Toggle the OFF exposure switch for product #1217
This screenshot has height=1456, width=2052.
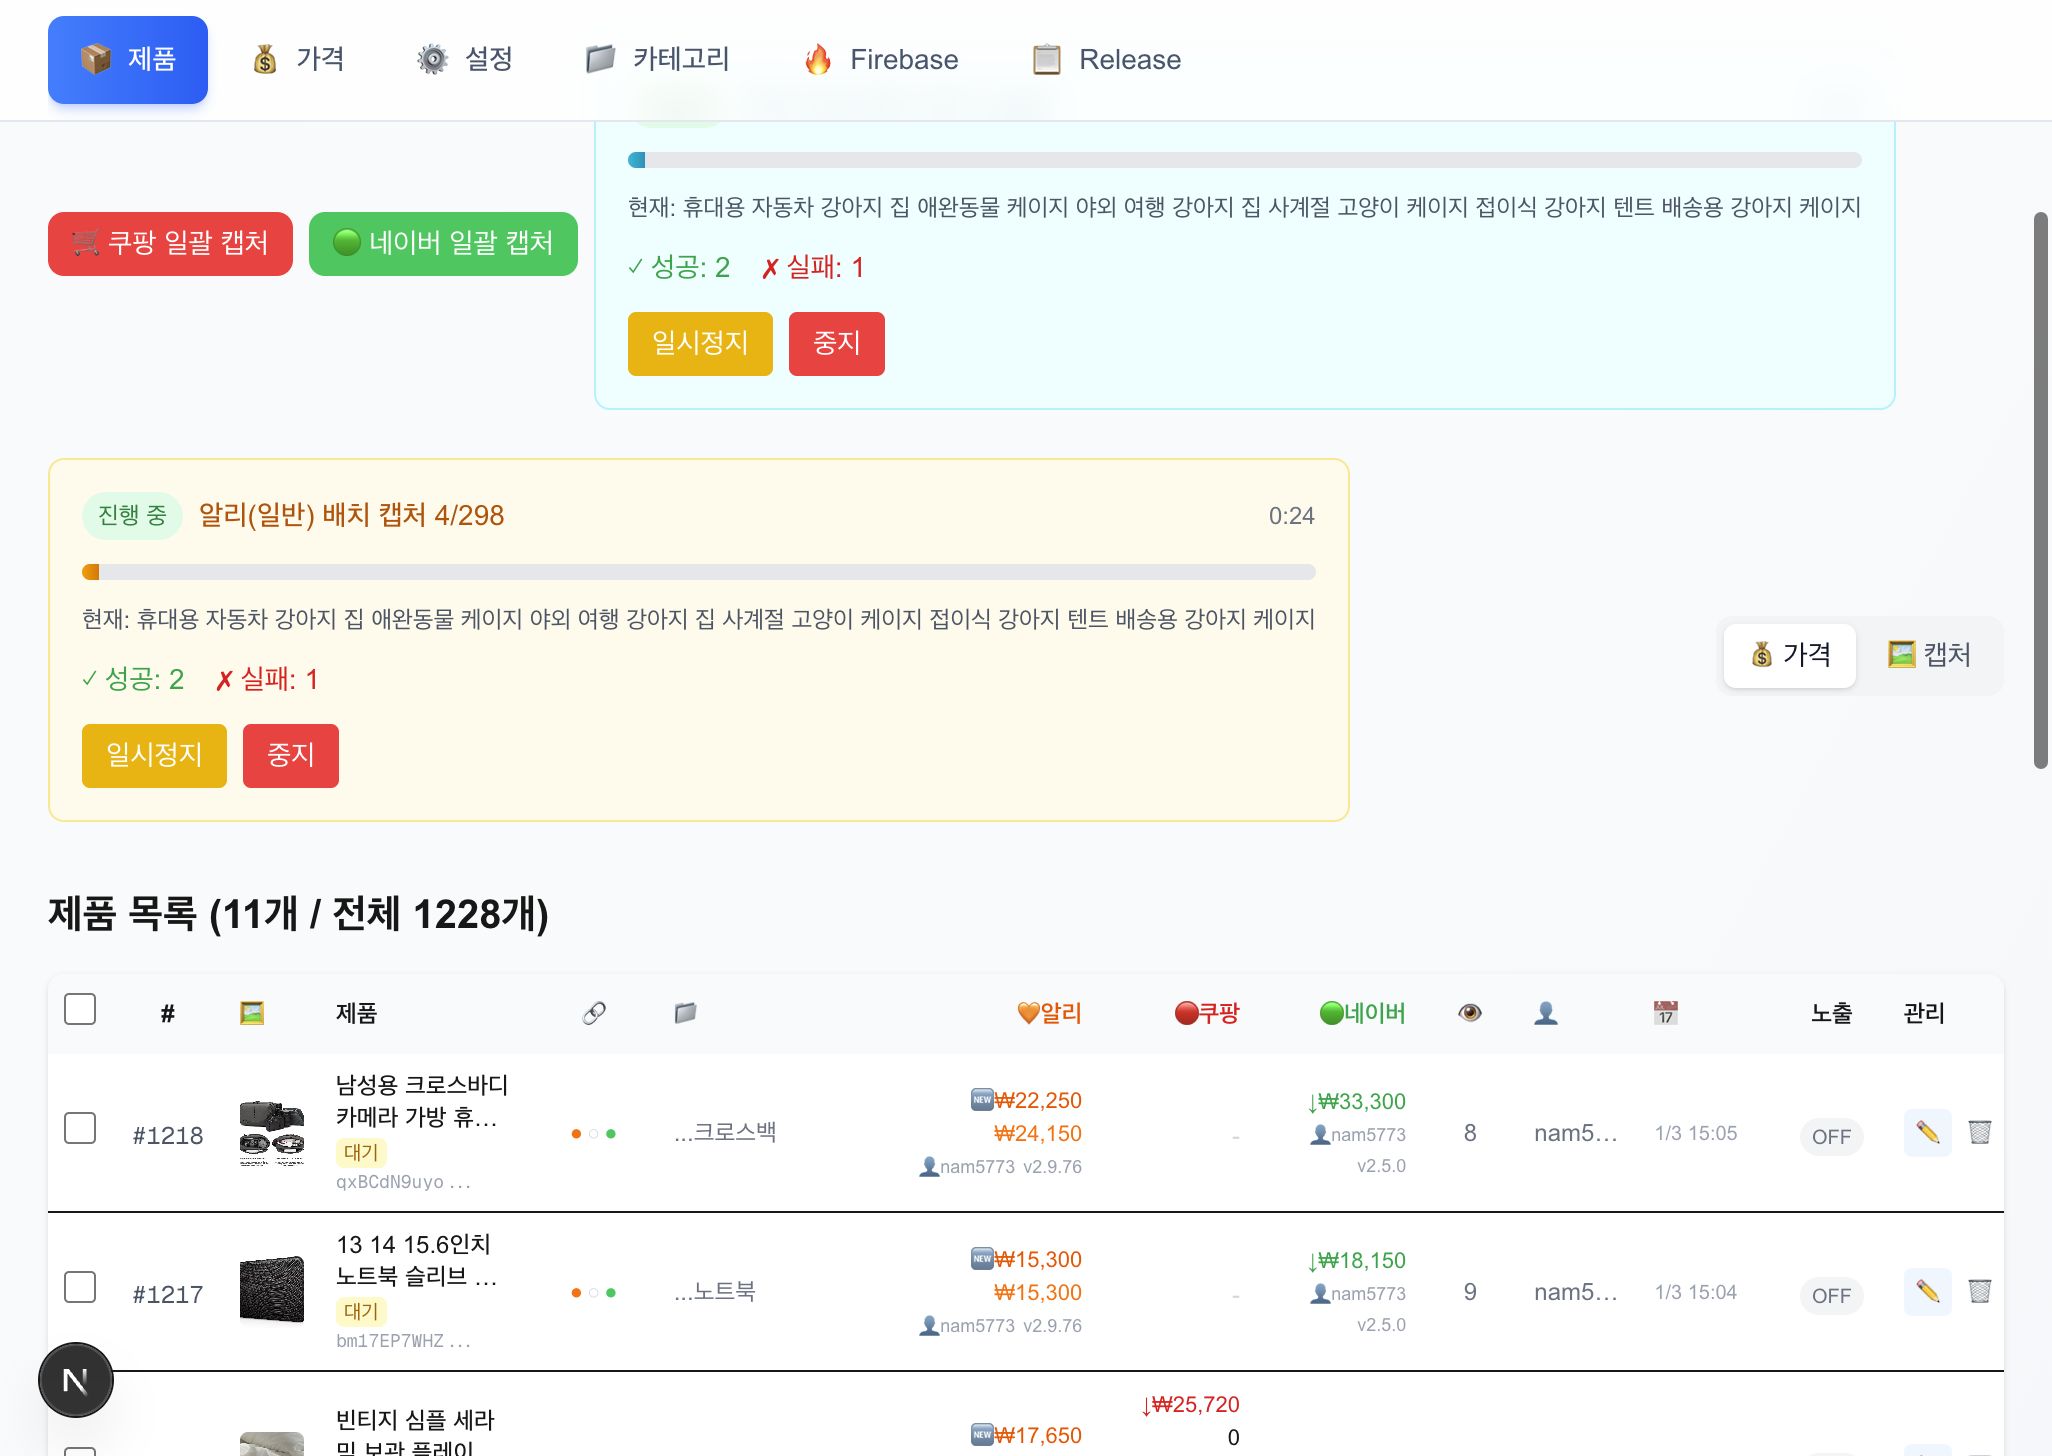coord(1830,1295)
